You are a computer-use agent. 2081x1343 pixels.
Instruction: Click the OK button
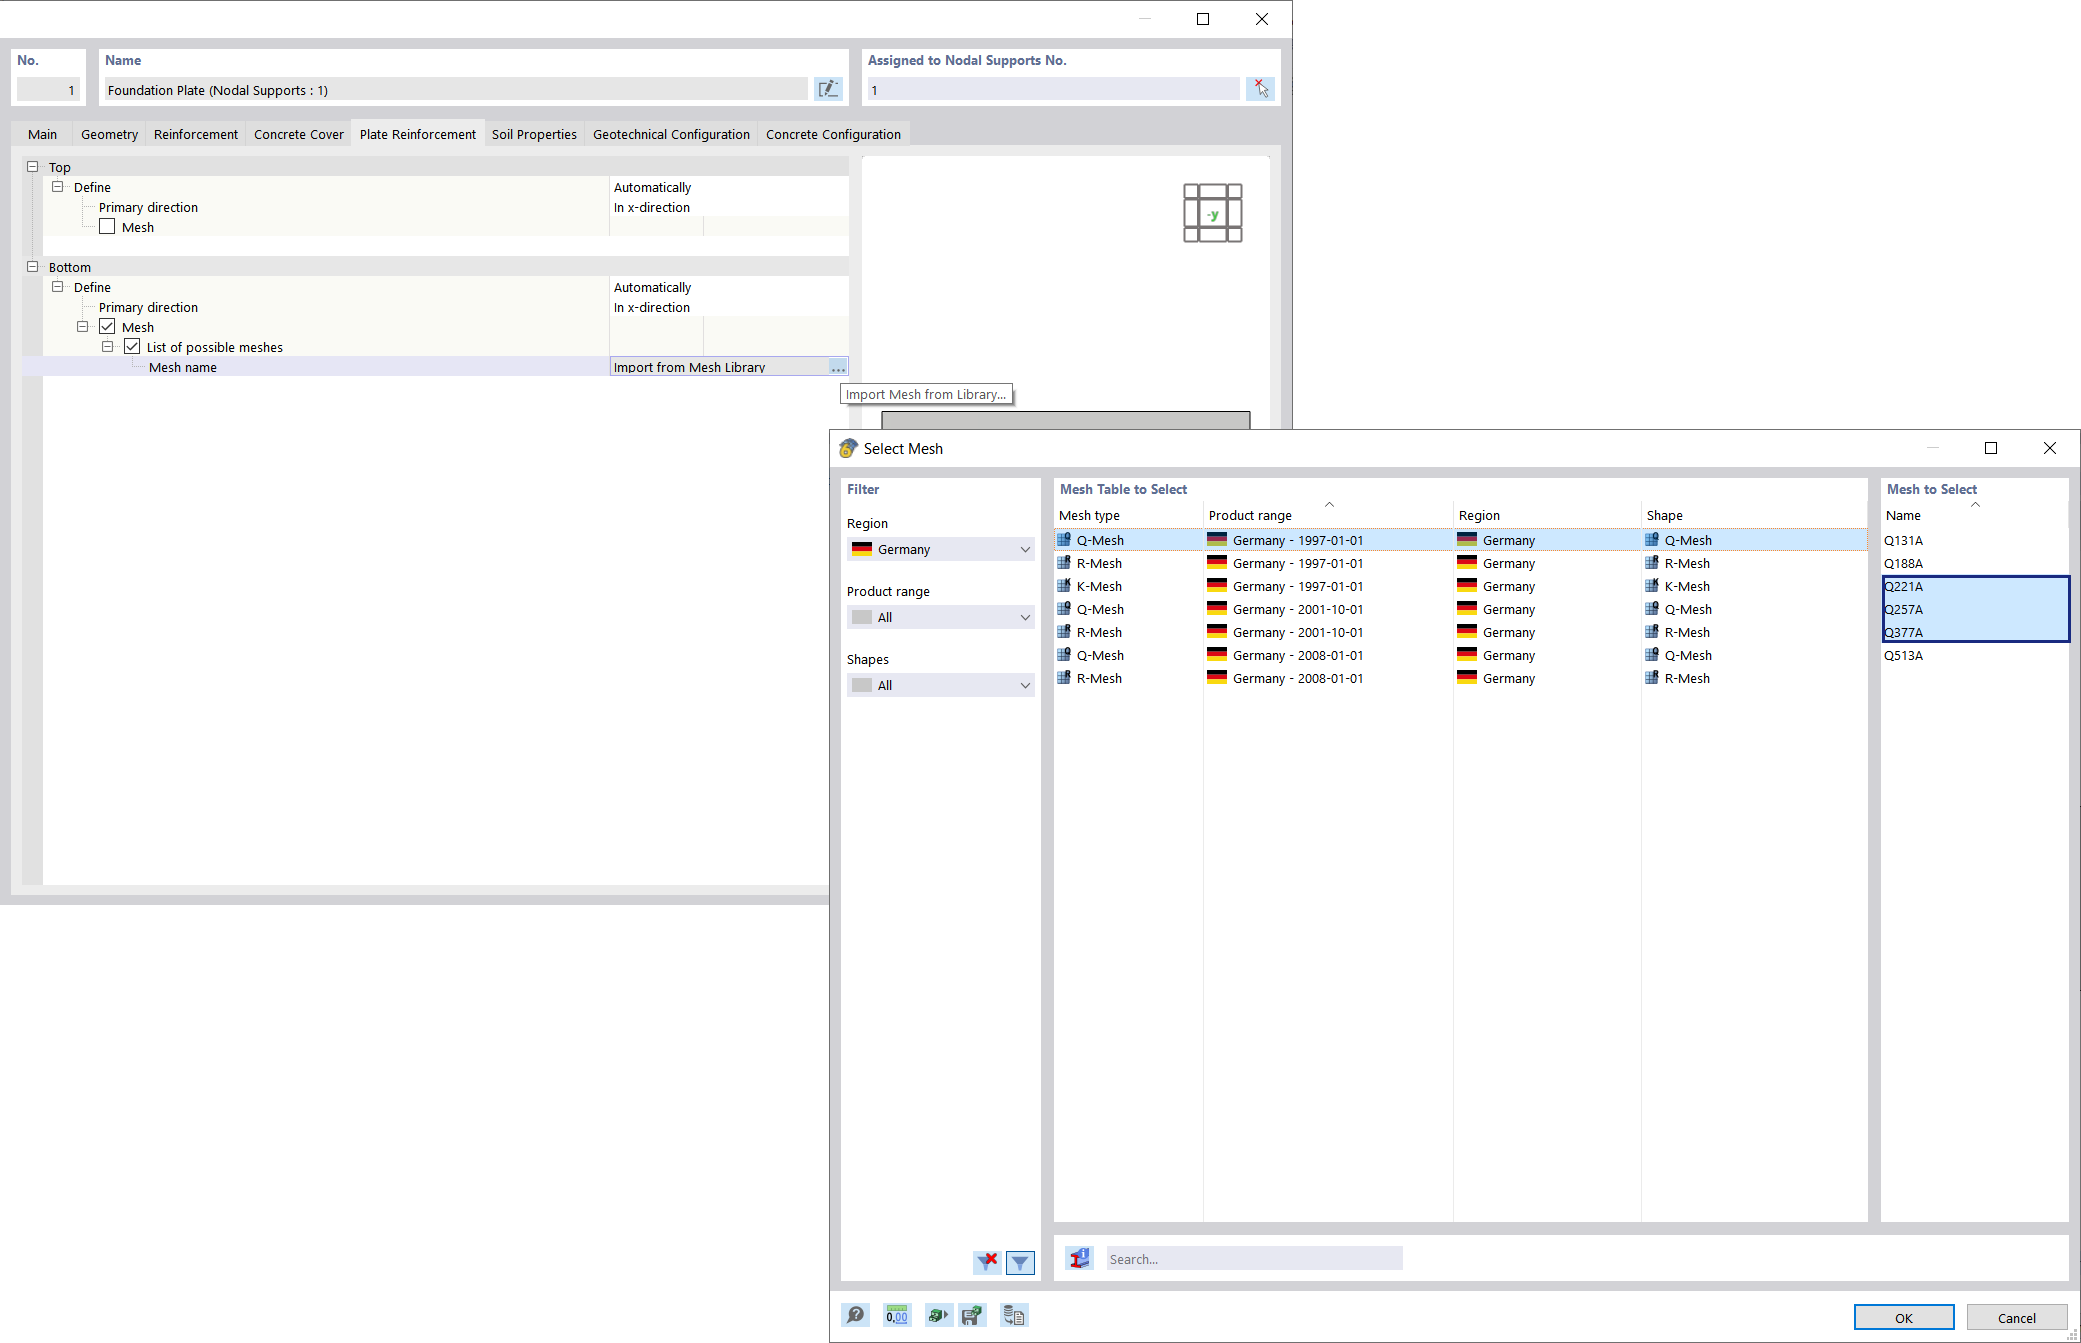tap(1903, 1317)
